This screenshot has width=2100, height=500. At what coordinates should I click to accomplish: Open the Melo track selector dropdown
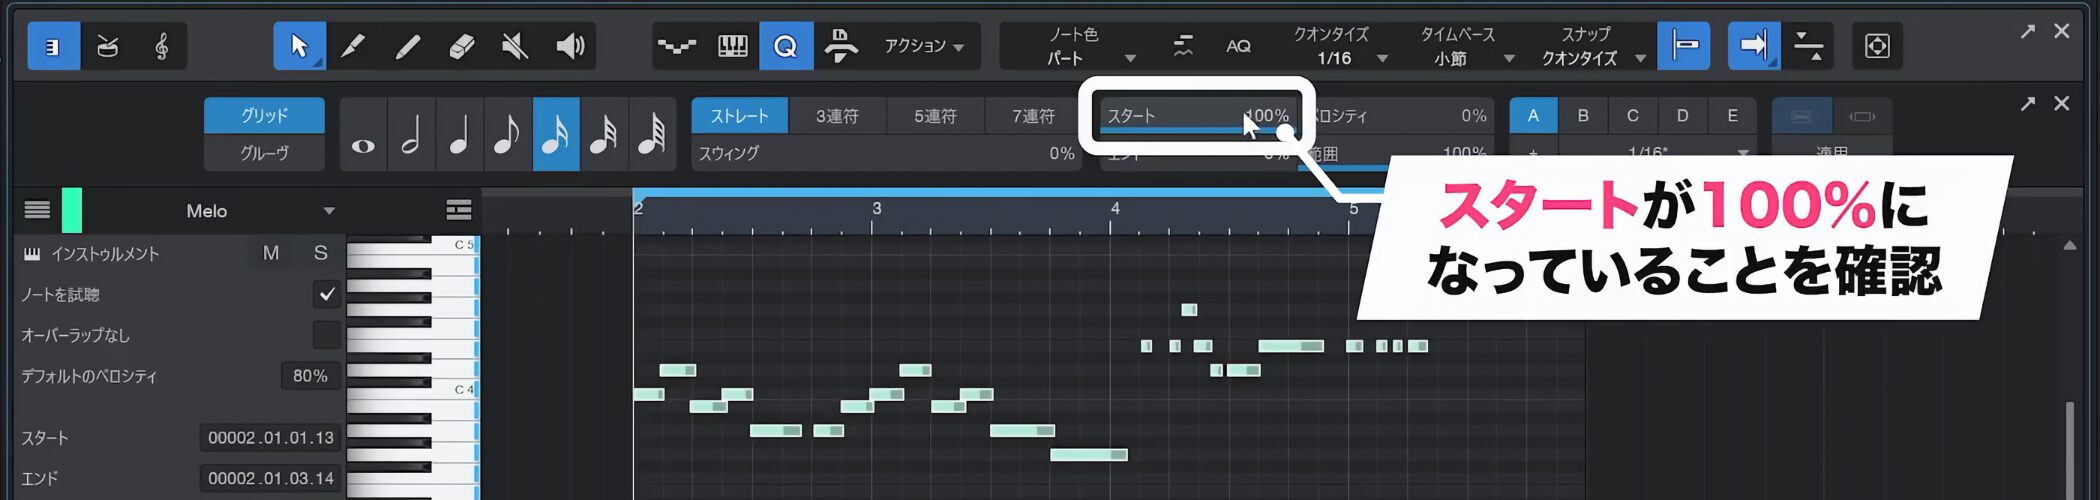pos(328,211)
